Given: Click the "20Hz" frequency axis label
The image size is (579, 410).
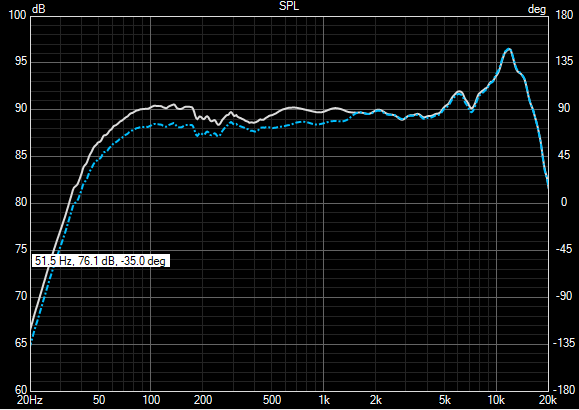Looking at the screenshot, I should tap(30, 400).
